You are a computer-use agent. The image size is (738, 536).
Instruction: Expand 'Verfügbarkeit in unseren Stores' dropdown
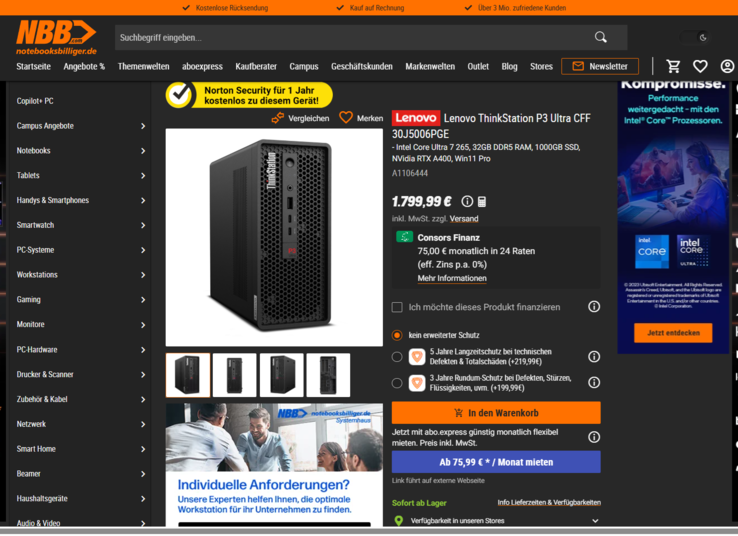click(595, 520)
